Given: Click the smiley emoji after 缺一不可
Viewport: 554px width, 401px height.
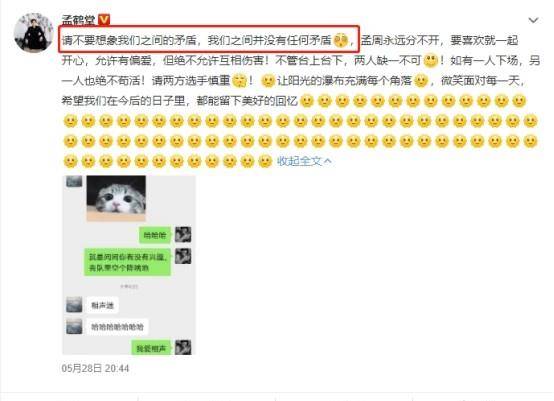Looking at the screenshot, I should coord(430,61).
